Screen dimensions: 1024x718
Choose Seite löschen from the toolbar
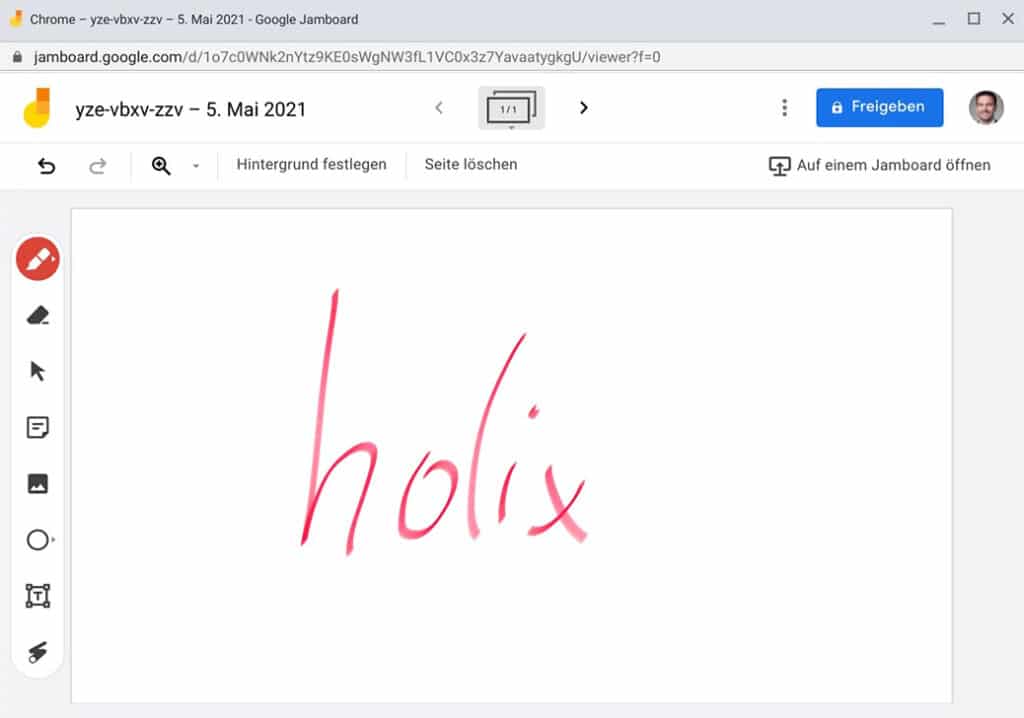pos(471,164)
